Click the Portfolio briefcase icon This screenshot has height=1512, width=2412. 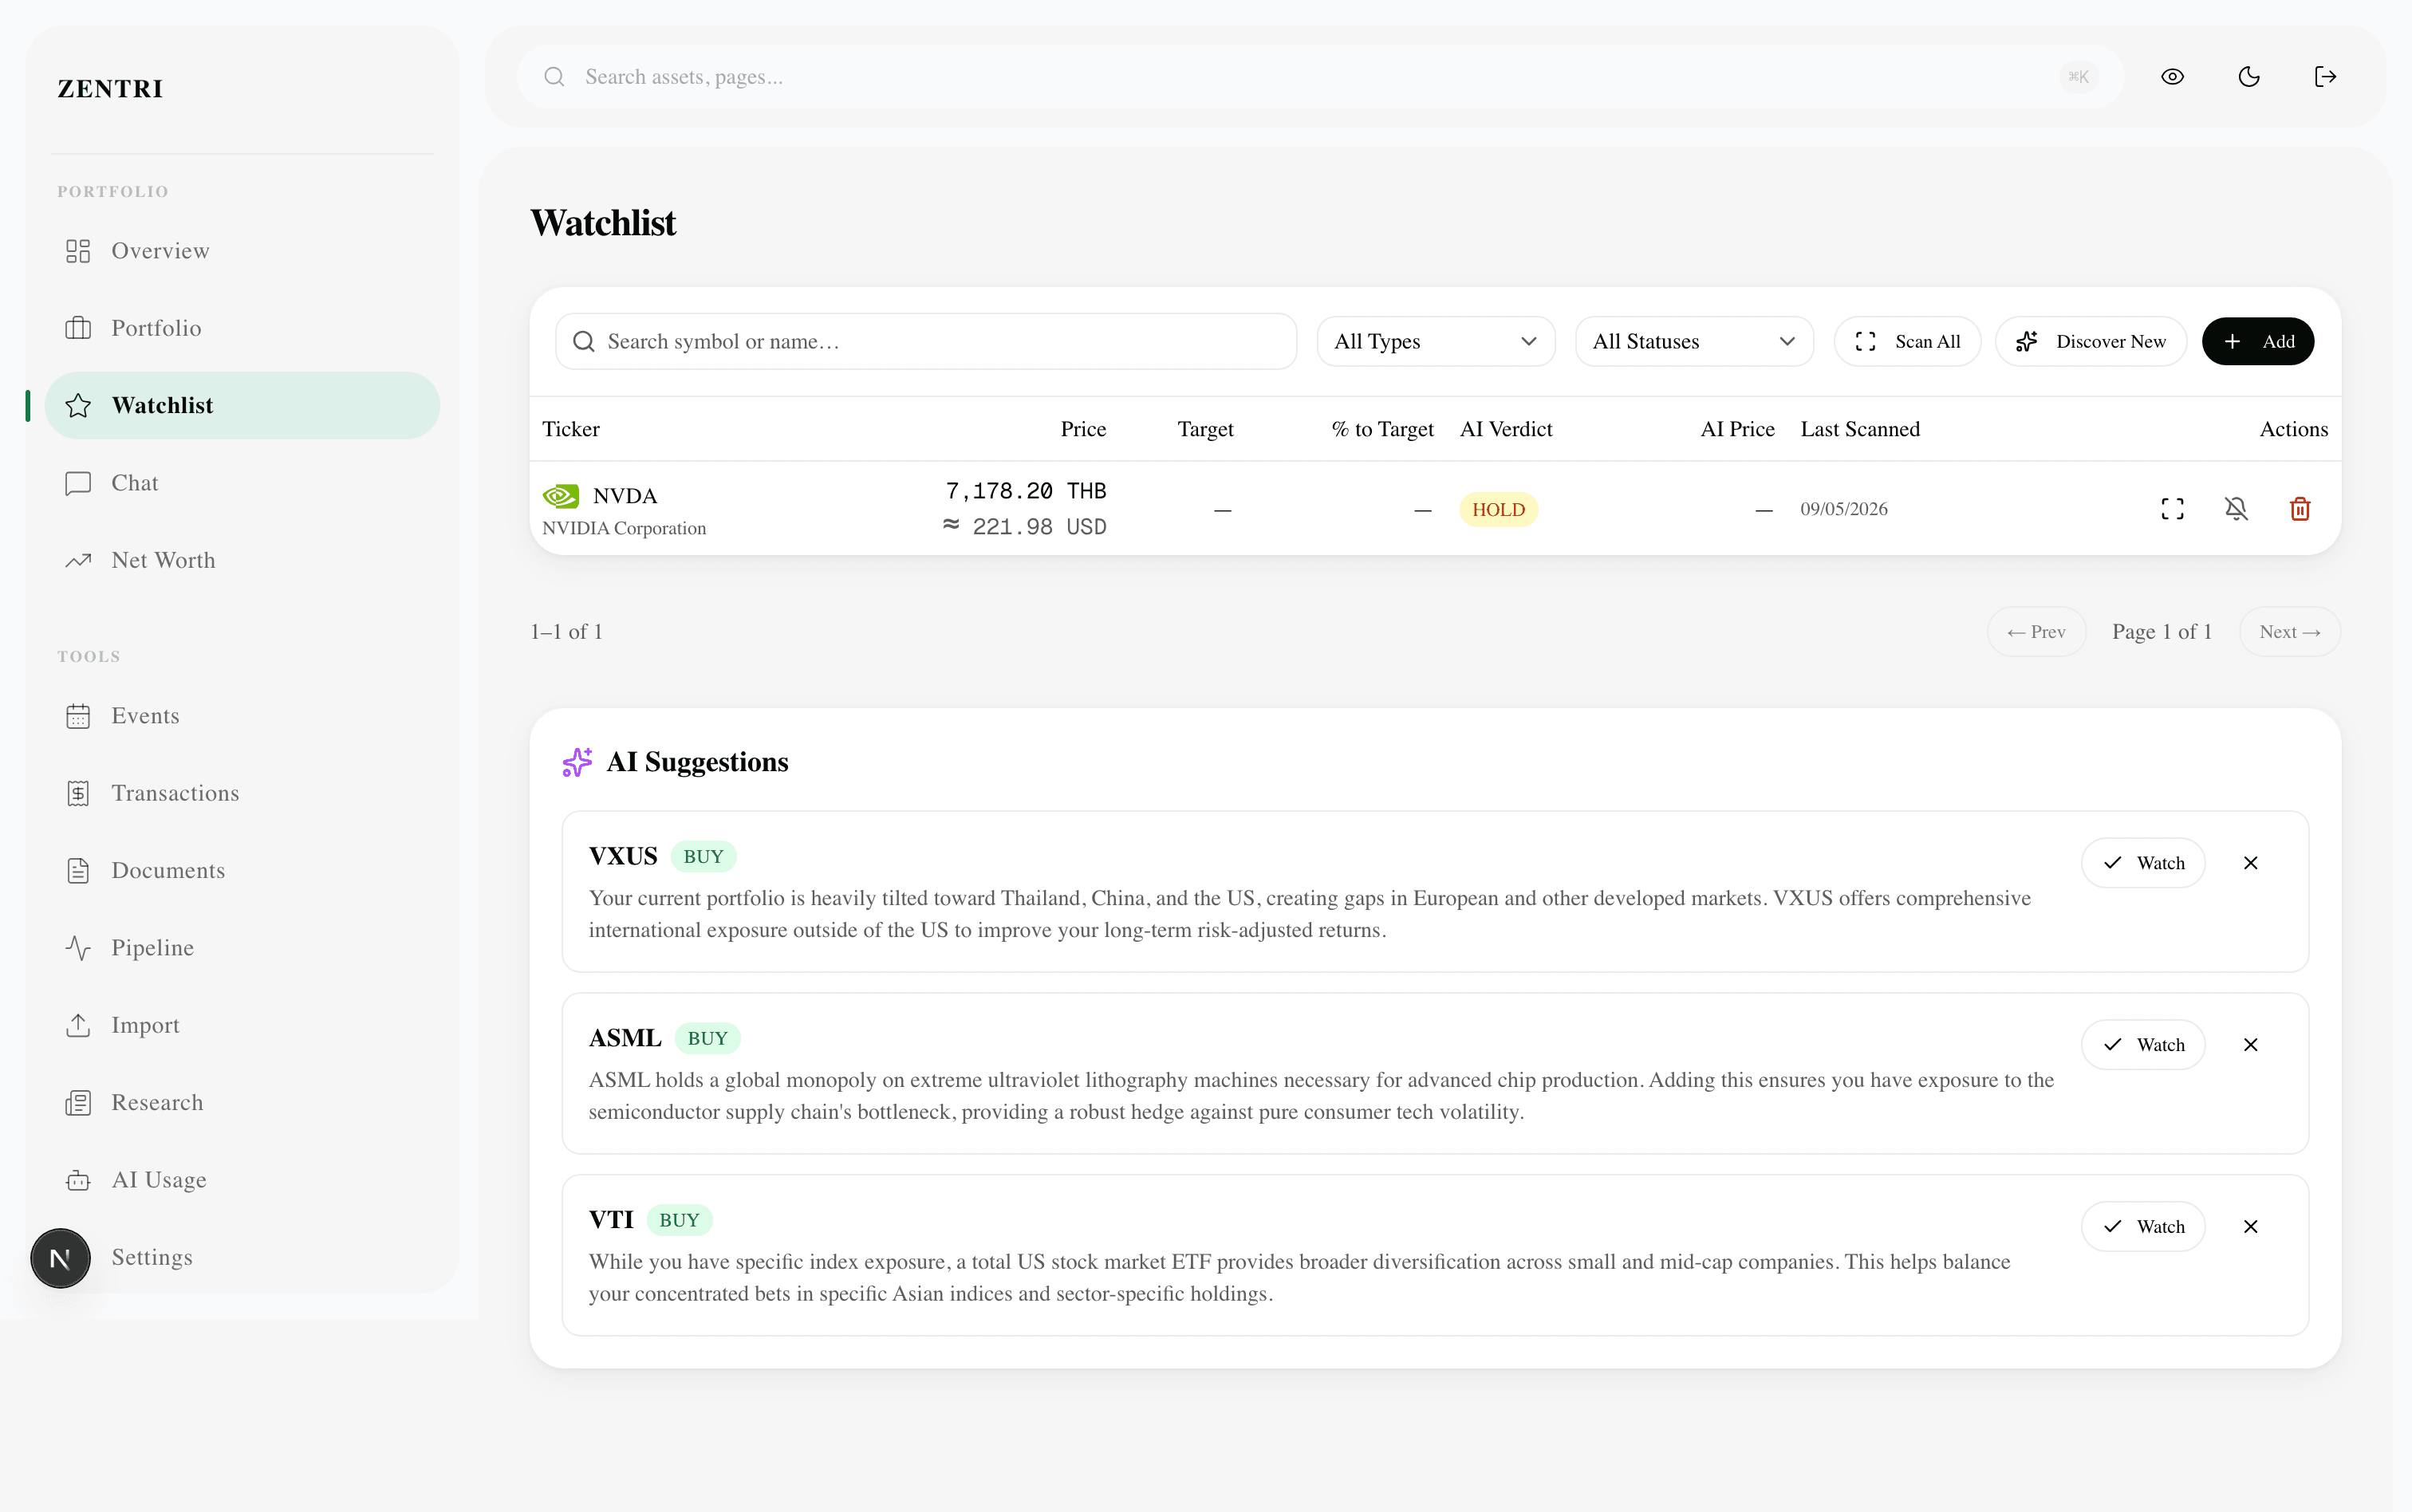coord(78,328)
